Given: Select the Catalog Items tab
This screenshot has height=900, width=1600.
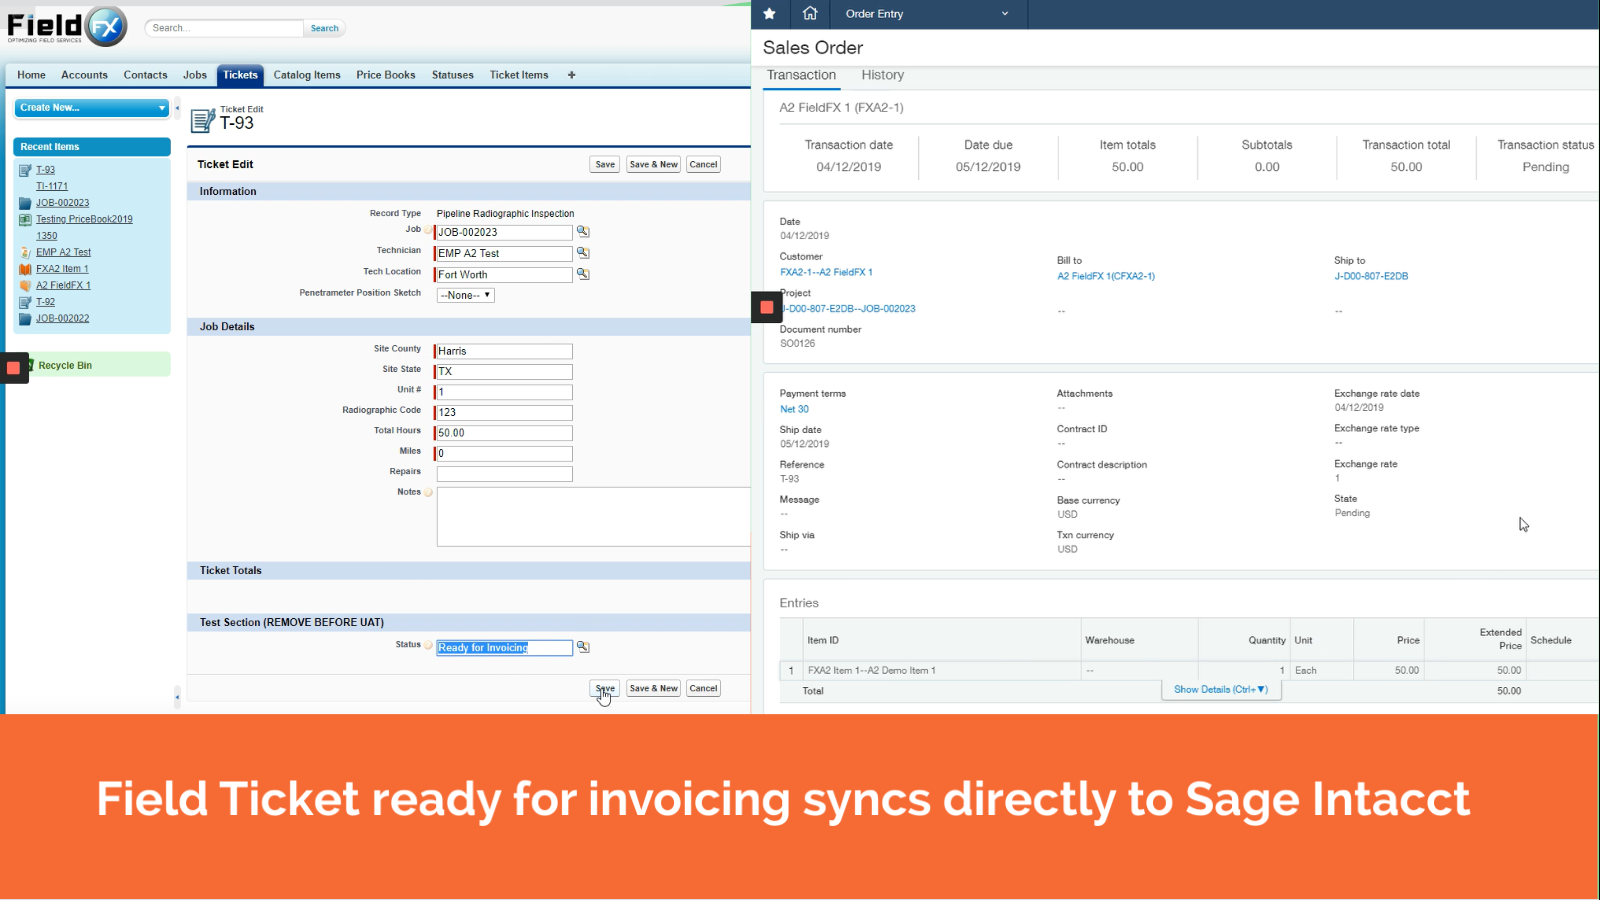Looking at the screenshot, I should (307, 75).
